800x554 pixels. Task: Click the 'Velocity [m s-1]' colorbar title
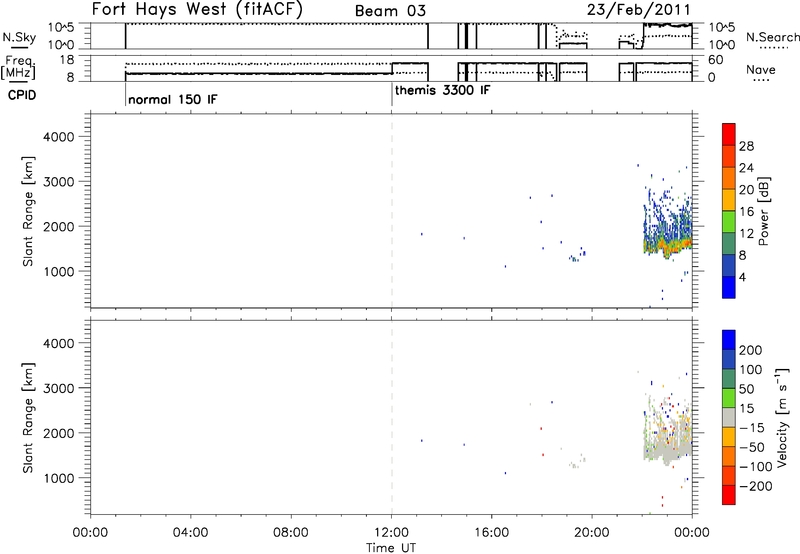(x=783, y=417)
